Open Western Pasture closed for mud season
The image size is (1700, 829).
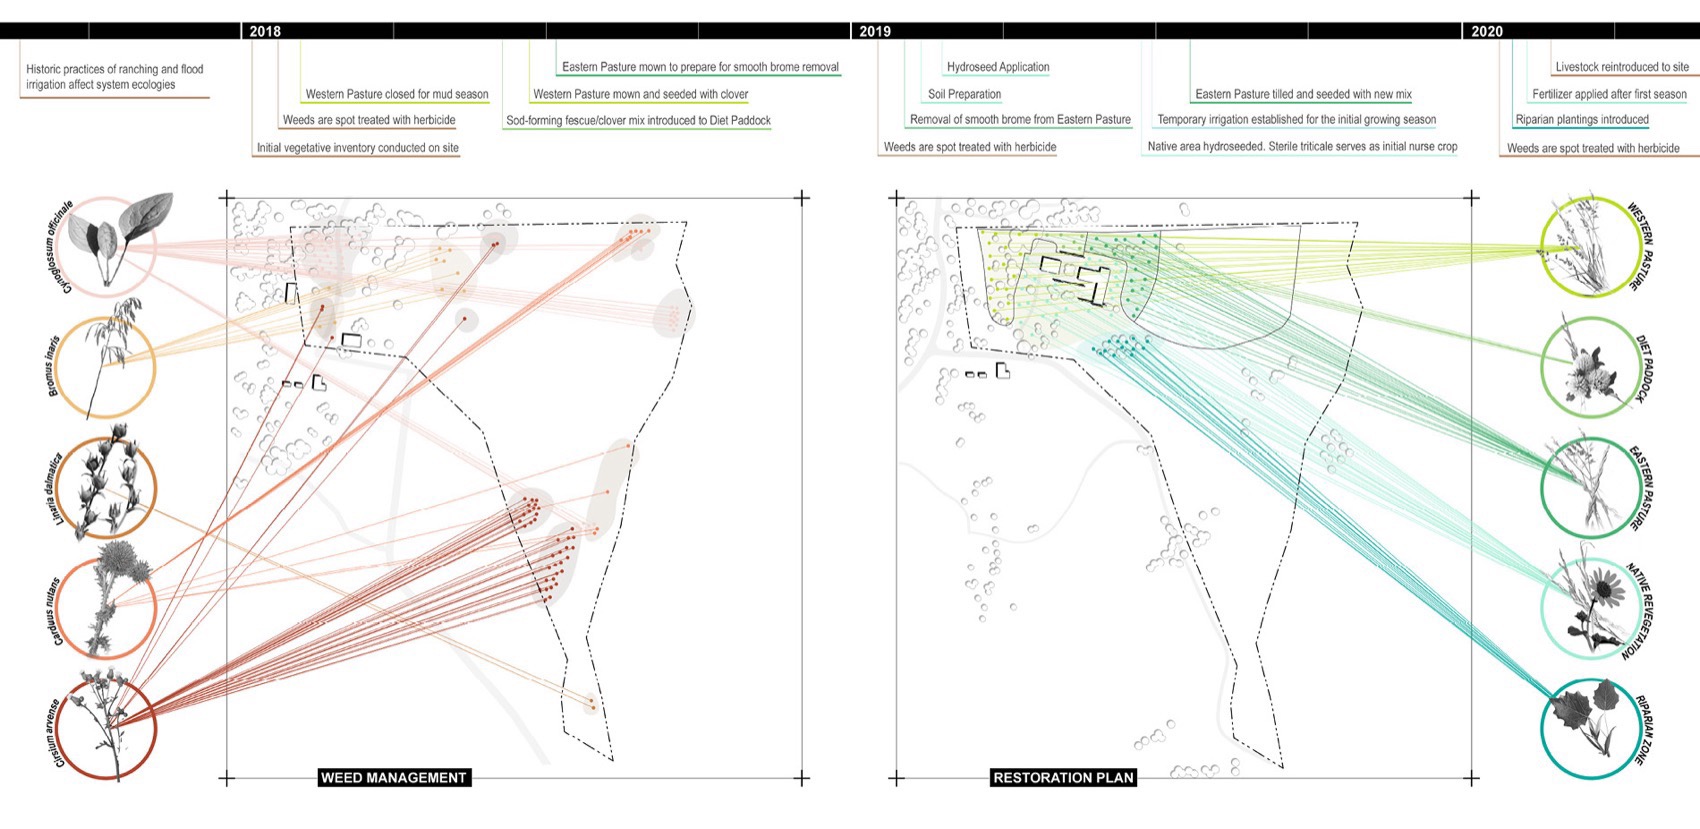coord(397,94)
